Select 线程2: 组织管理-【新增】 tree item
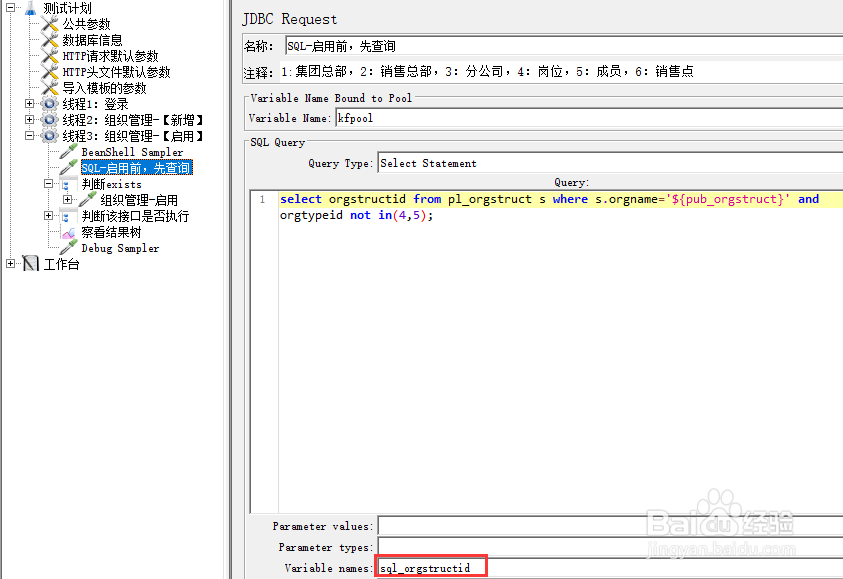 point(133,120)
